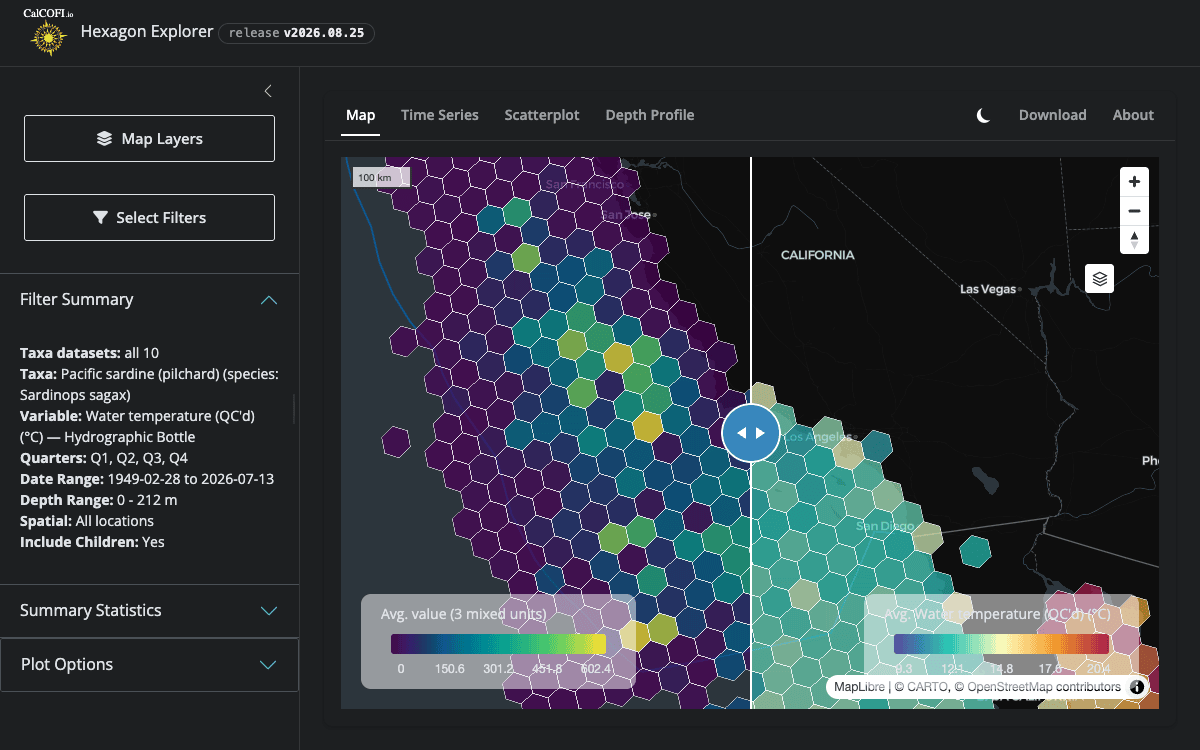Click the Las Vegas map label
1200x750 pixels.
[988, 289]
